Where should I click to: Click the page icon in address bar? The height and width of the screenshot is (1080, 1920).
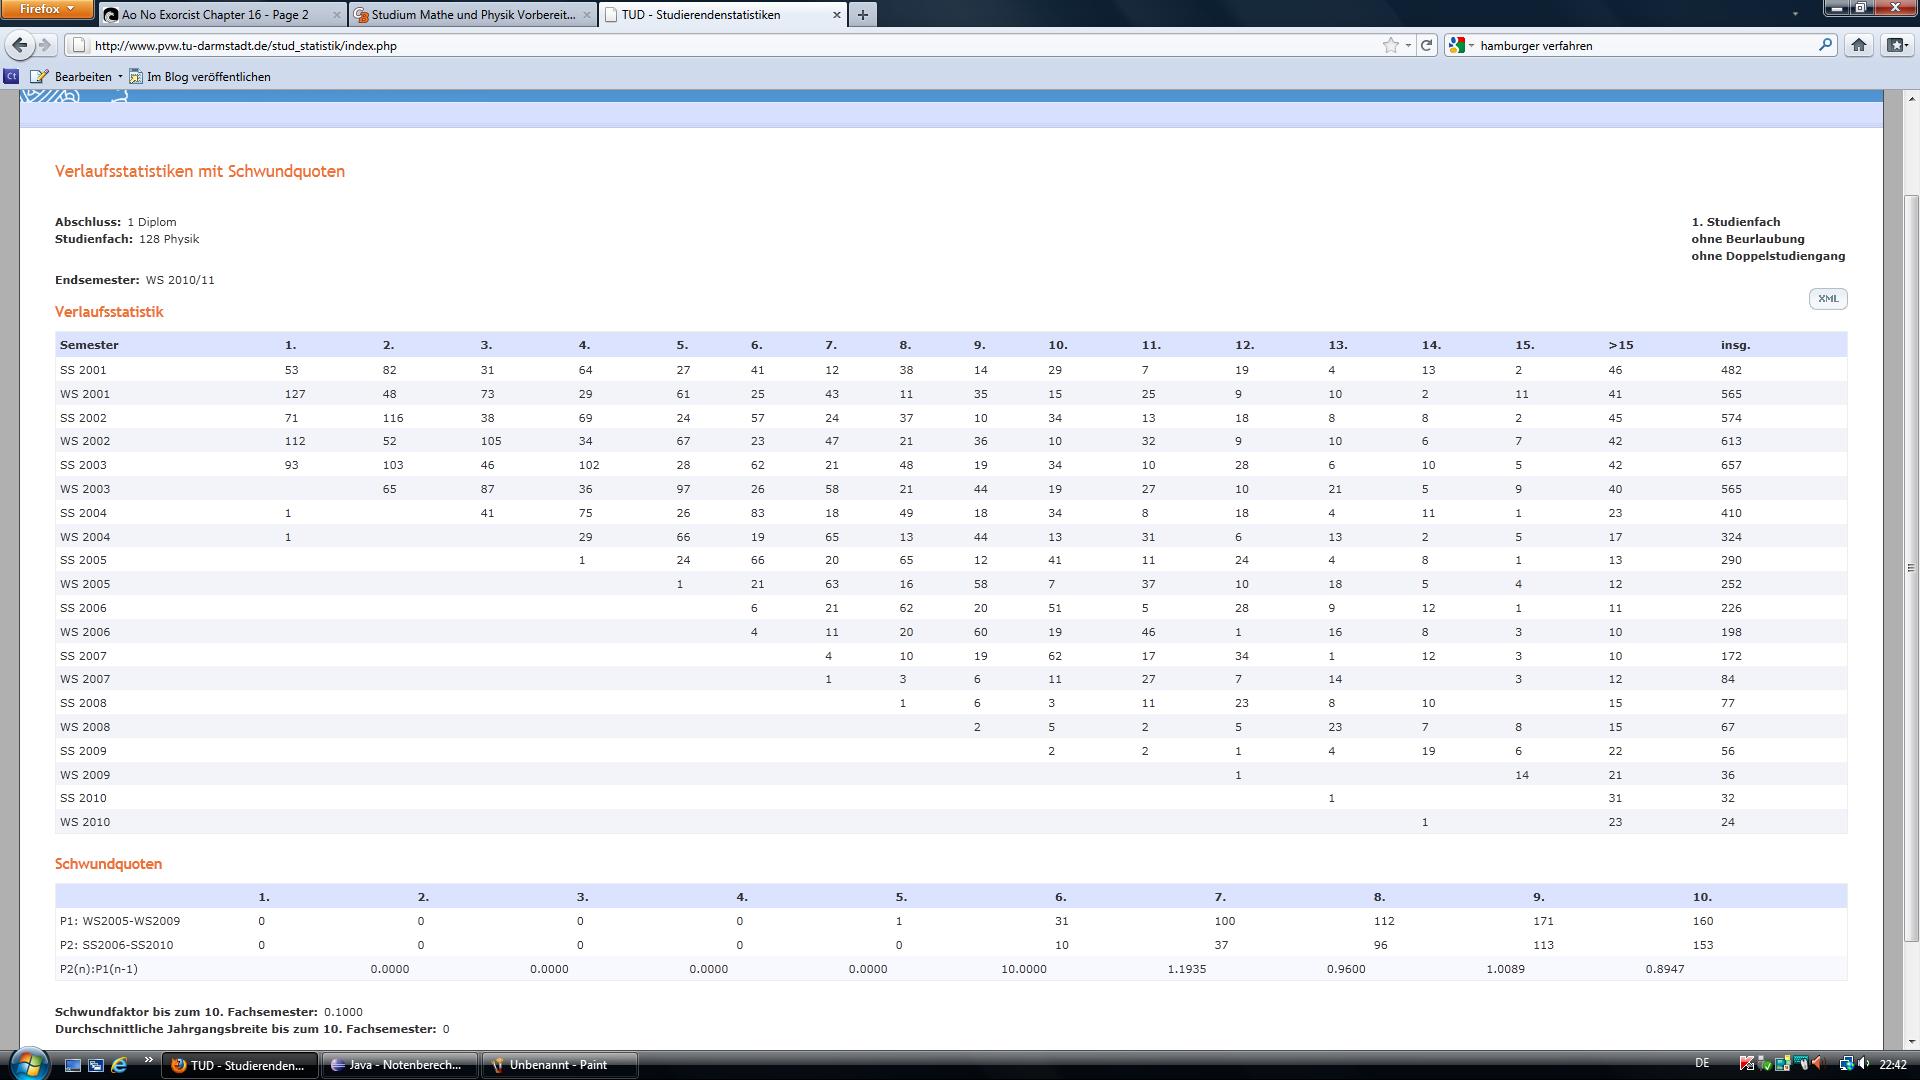click(x=79, y=45)
